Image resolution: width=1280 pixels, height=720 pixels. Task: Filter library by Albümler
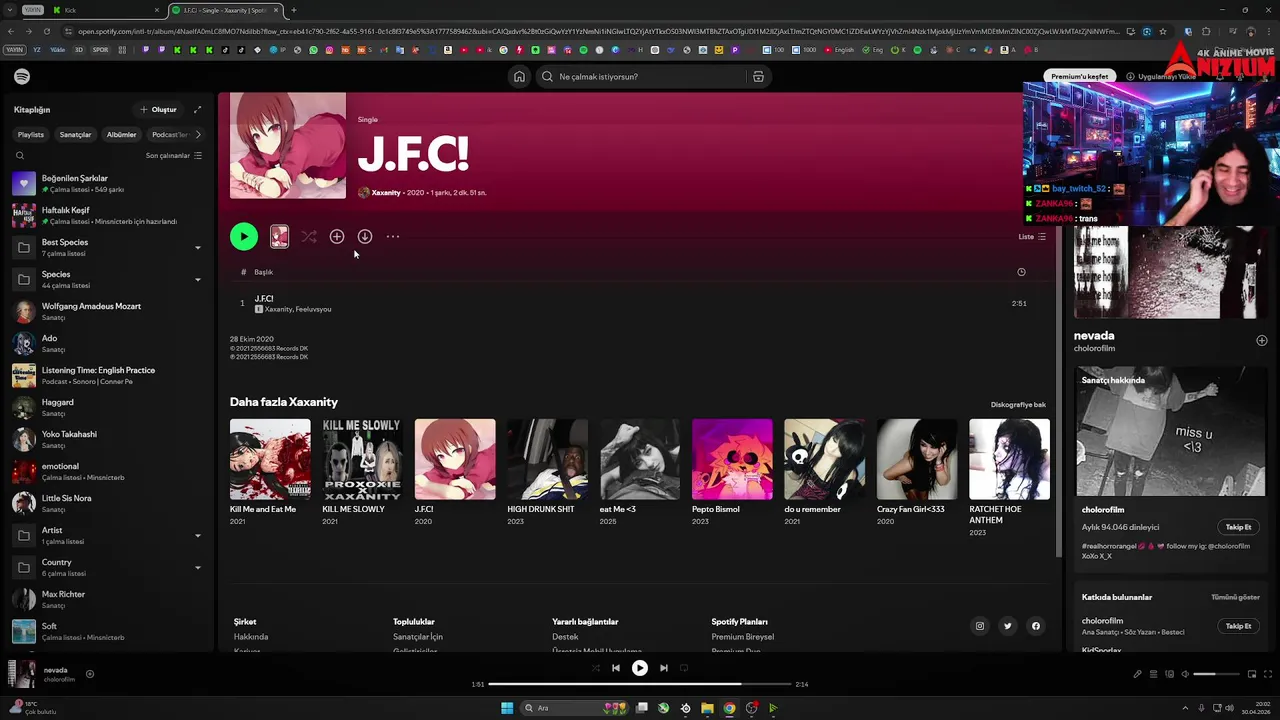(121, 134)
